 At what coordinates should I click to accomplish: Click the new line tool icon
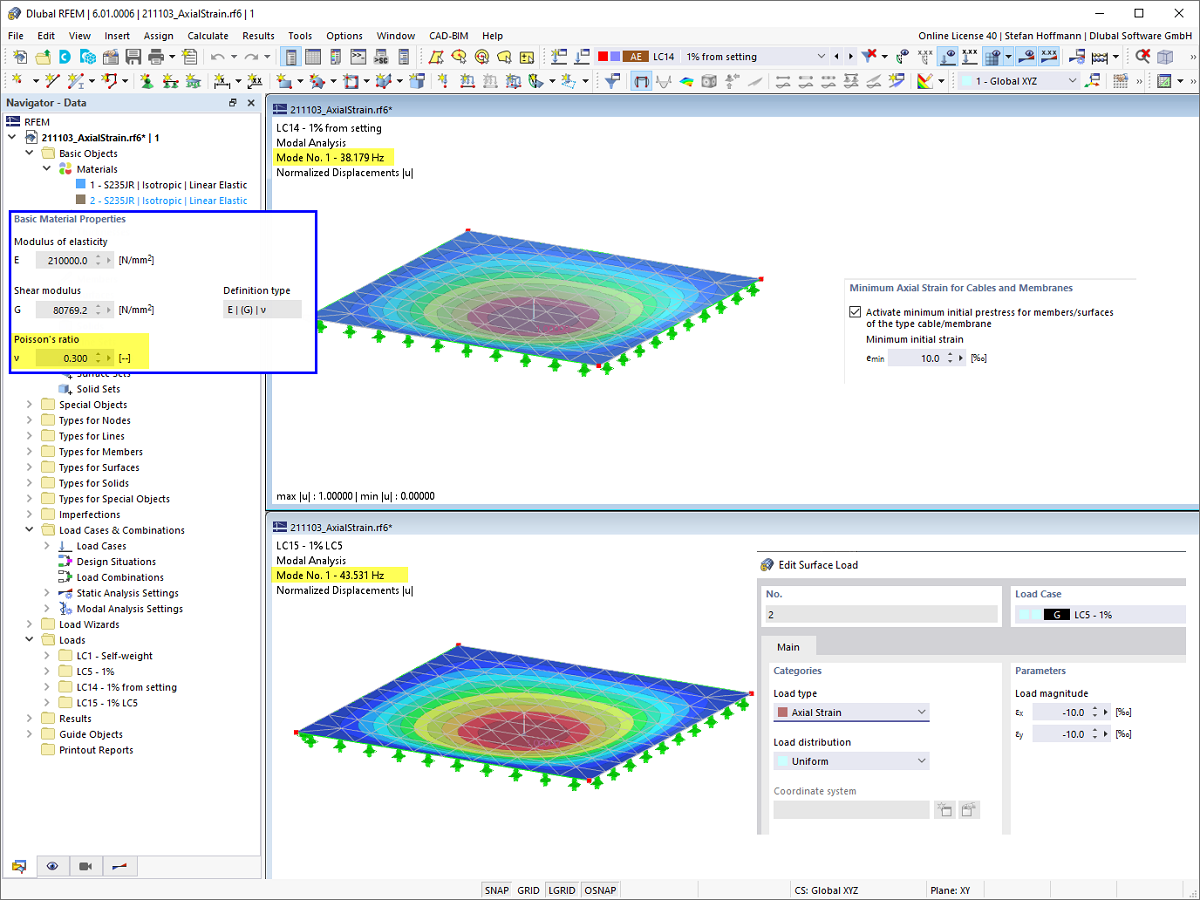pos(52,81)
